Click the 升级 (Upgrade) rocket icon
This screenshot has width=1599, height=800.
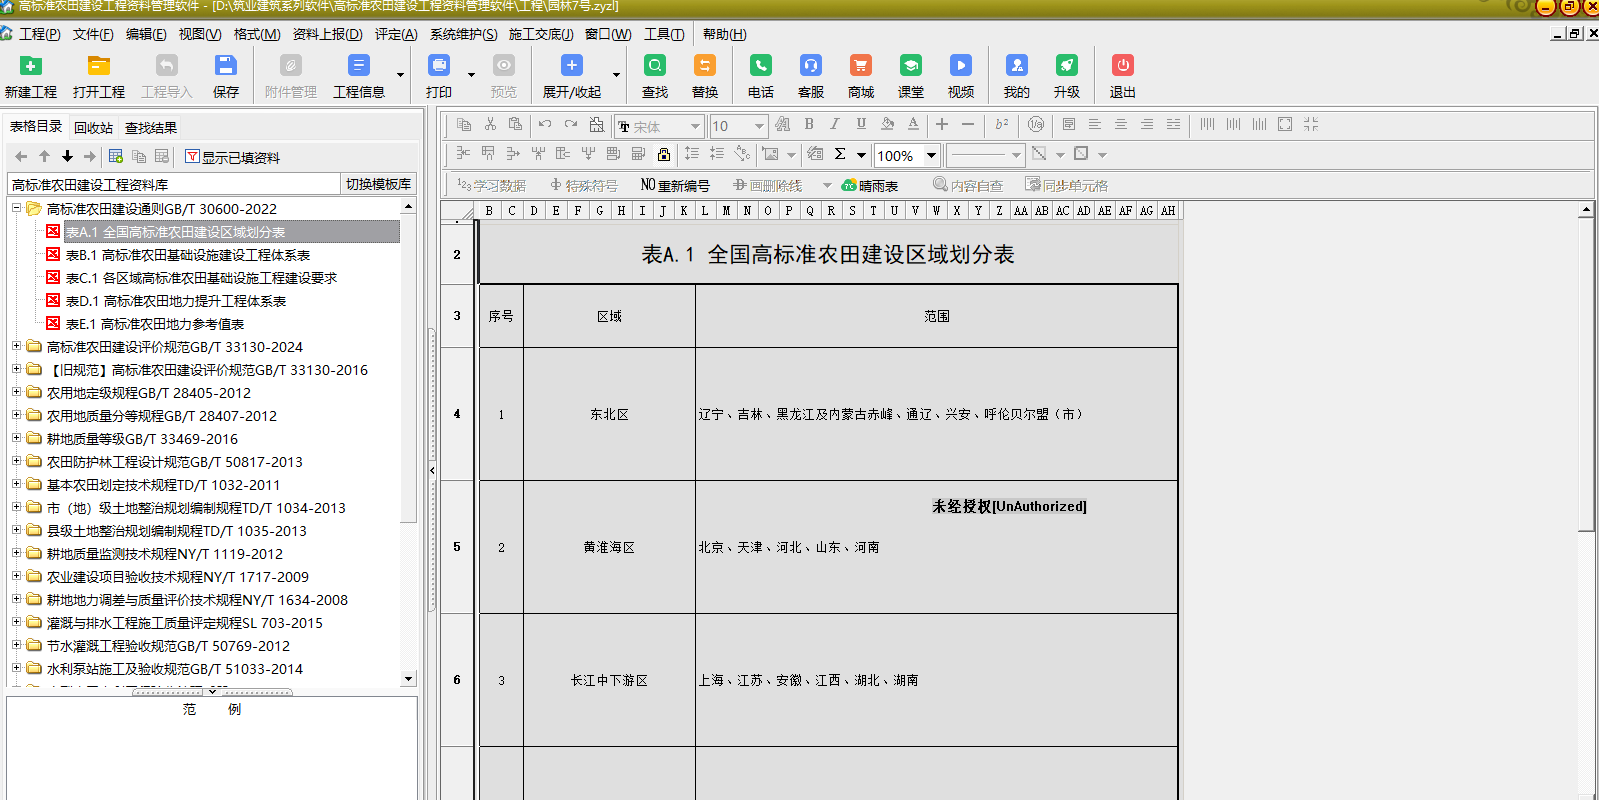(1066, 66)
